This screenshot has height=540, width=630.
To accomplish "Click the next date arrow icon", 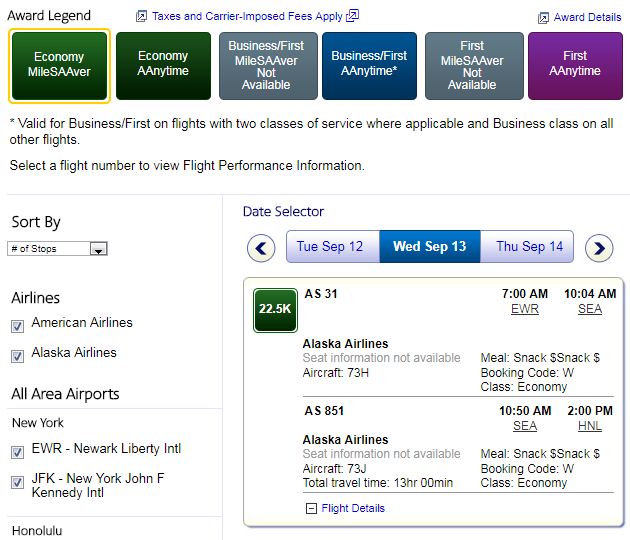I will [599, 248].
